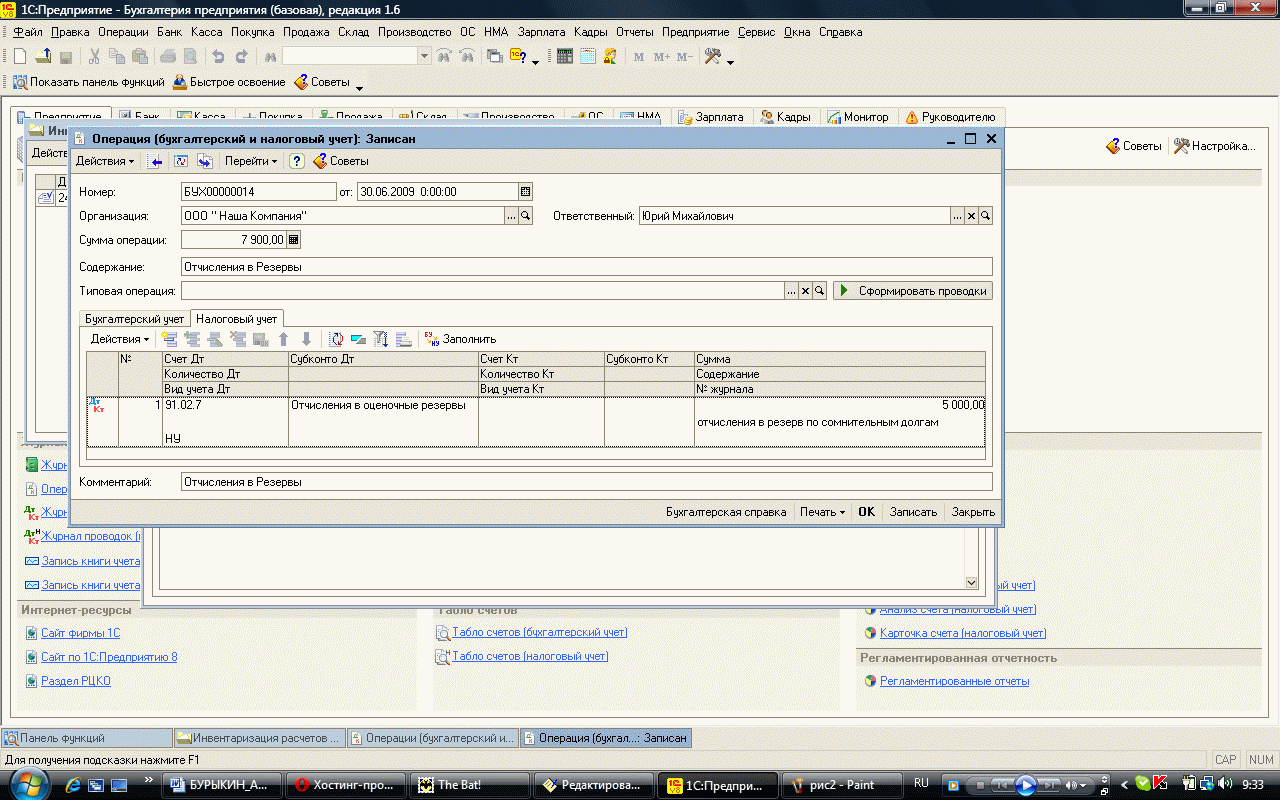This screenshot has width=1280, height=800.
Task: Expand dropdown arrow next to 1C help icon
Action: click(536, 62)
